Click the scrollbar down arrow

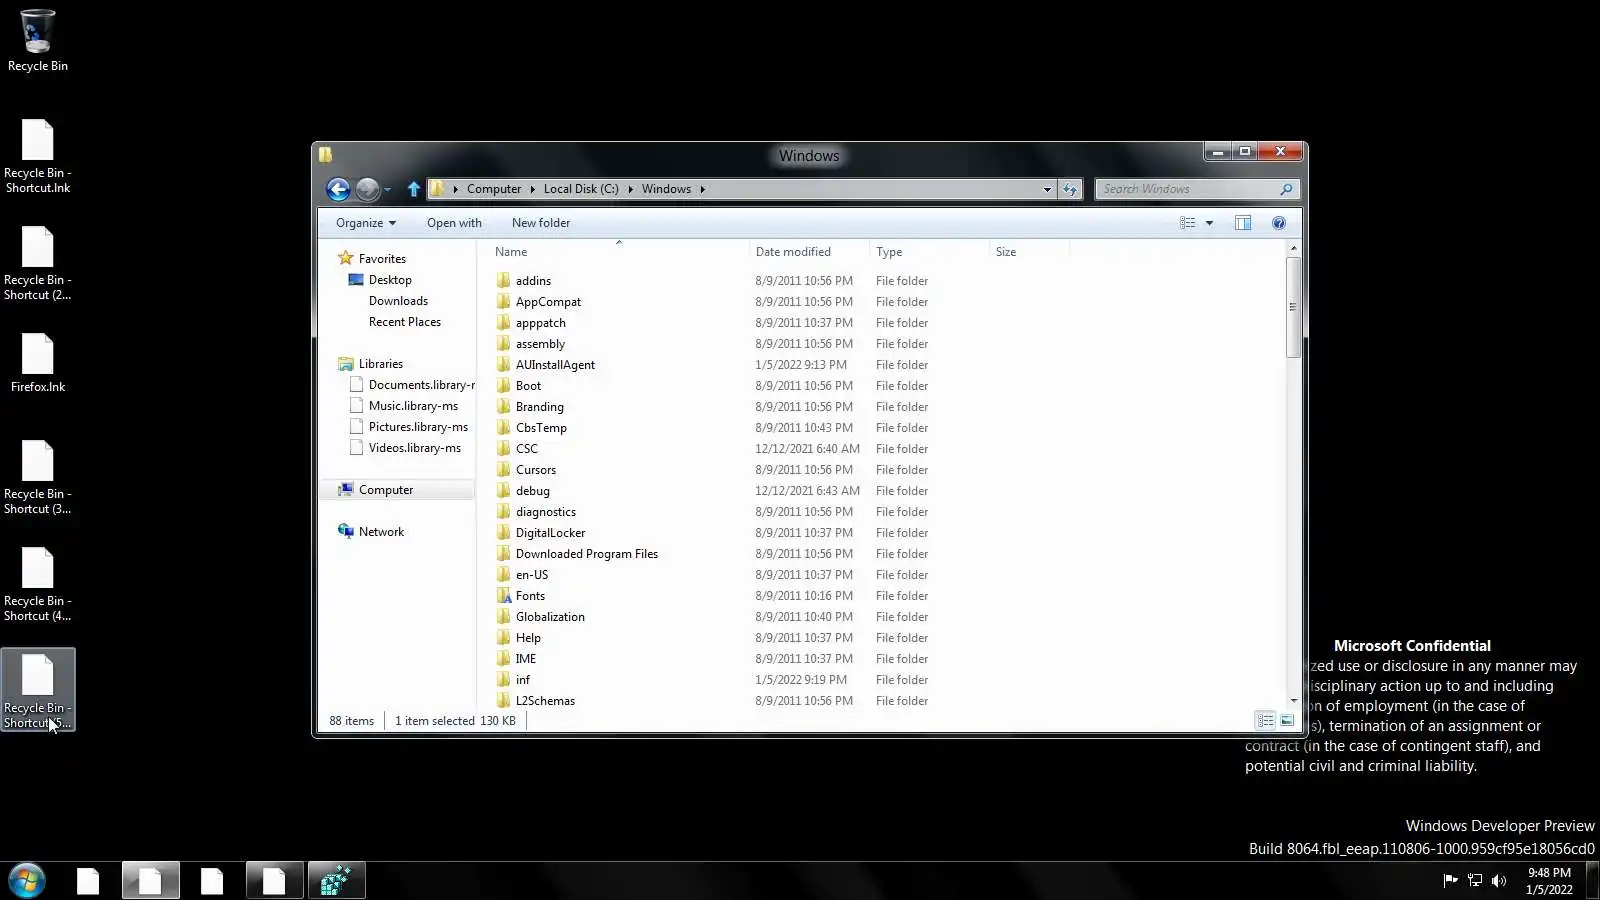pos(1293,700)
